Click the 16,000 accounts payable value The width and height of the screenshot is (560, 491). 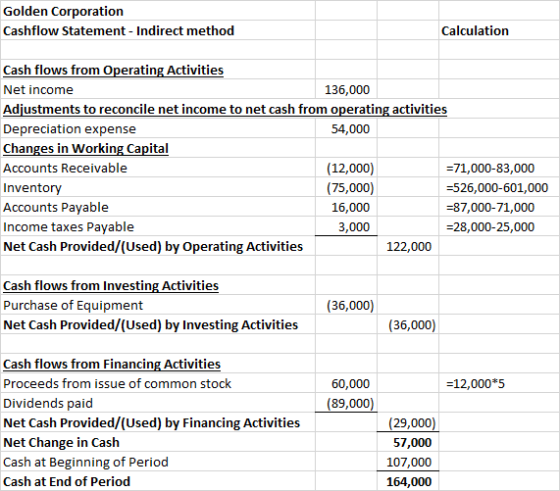[350, 207]
